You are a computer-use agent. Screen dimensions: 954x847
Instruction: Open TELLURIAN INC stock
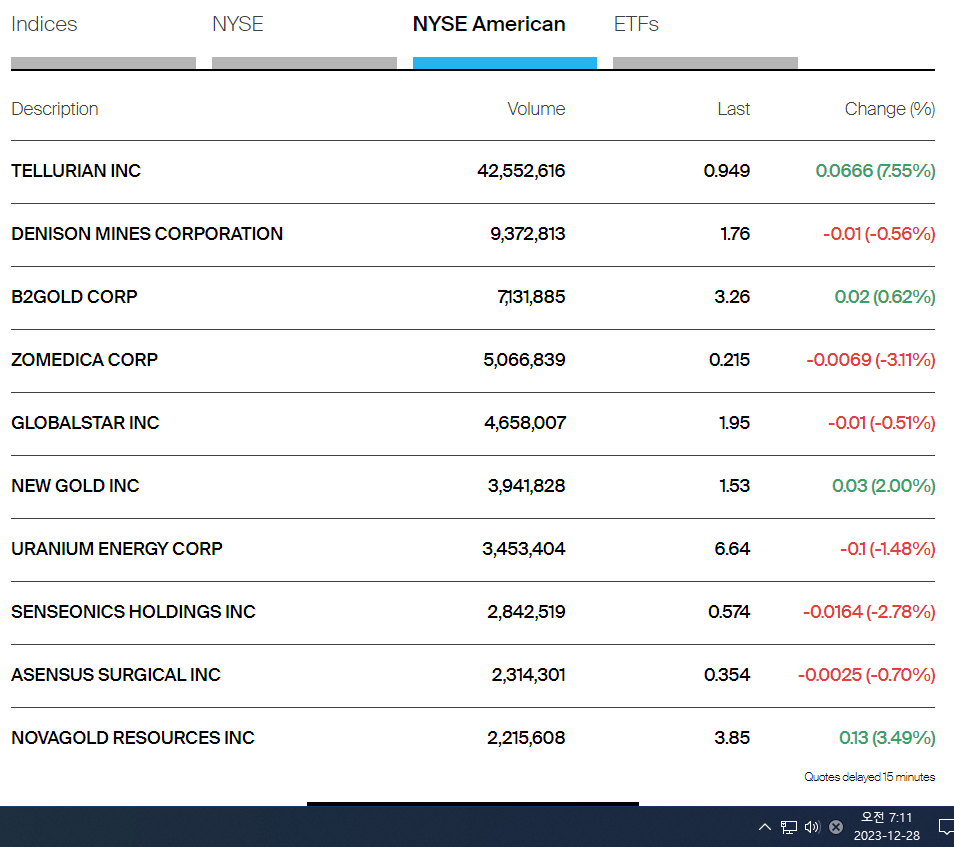76,171
